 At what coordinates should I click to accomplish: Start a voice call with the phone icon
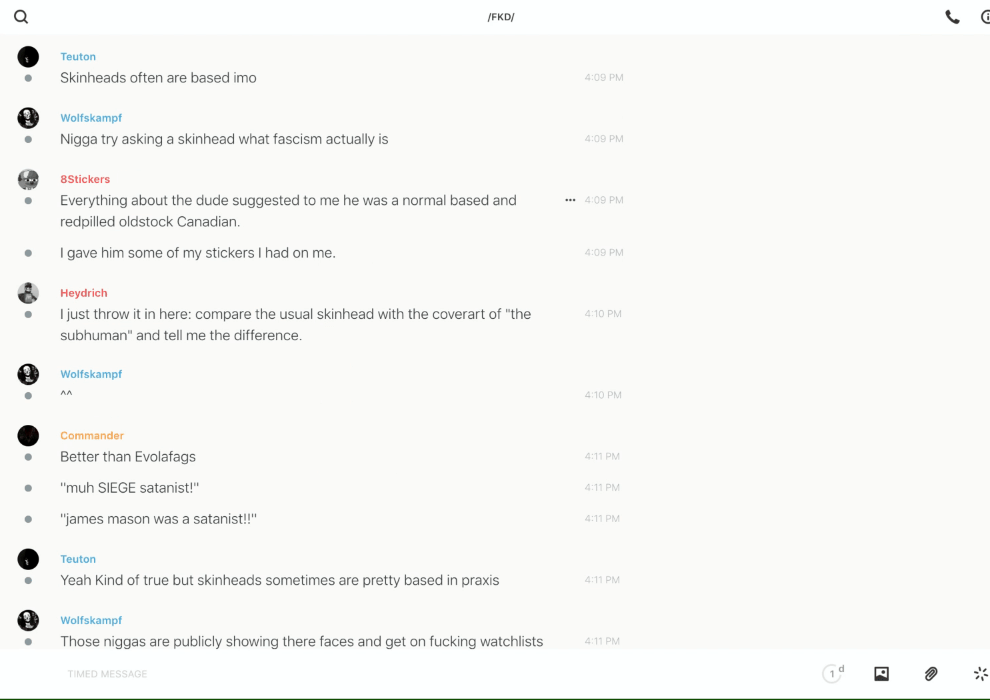[x=952, y=17]
